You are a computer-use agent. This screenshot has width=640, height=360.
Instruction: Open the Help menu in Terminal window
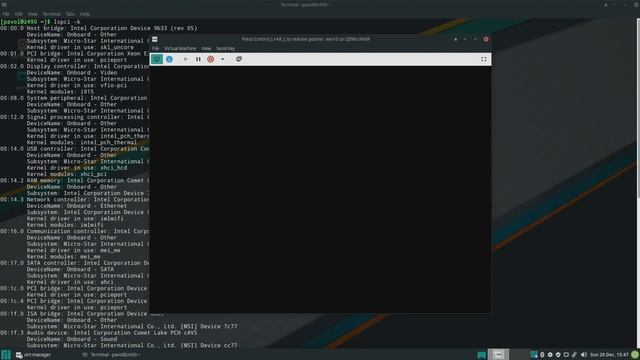pyautogui.click(x=85, y=14)
